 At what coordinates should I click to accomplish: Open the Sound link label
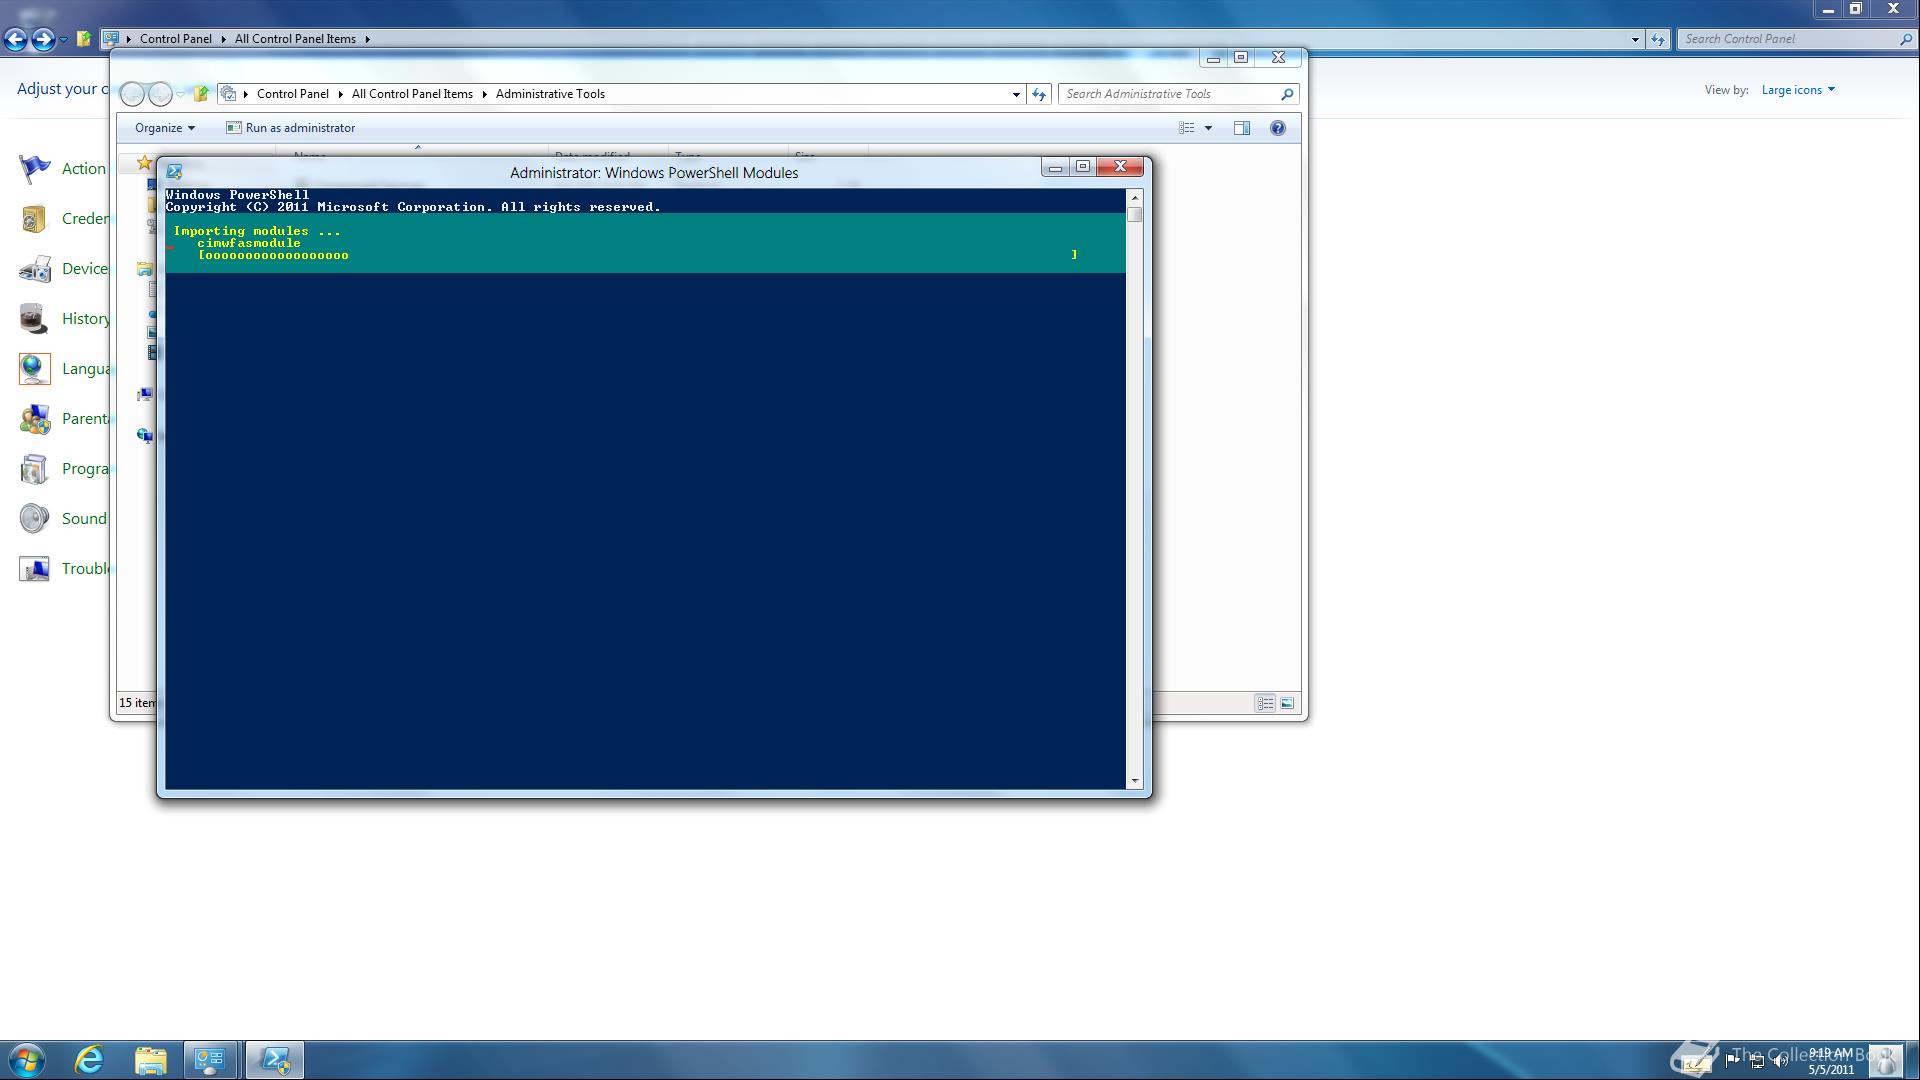tap(84, 519)
